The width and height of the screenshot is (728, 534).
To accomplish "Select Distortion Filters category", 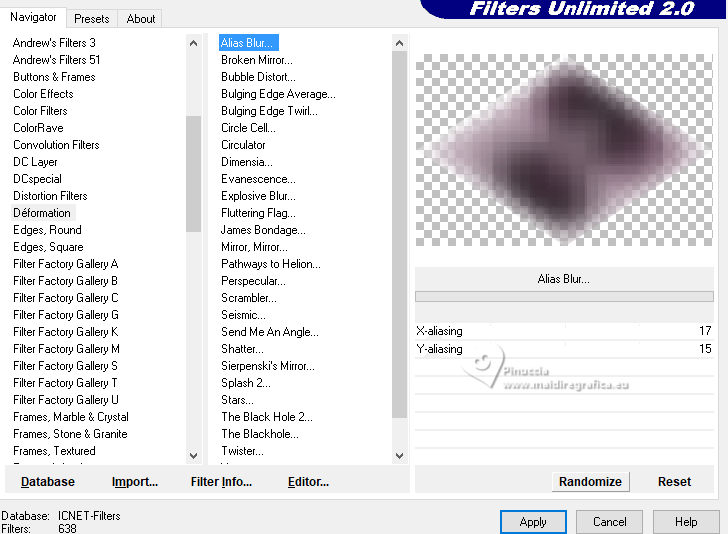I will tap(50, 196).
